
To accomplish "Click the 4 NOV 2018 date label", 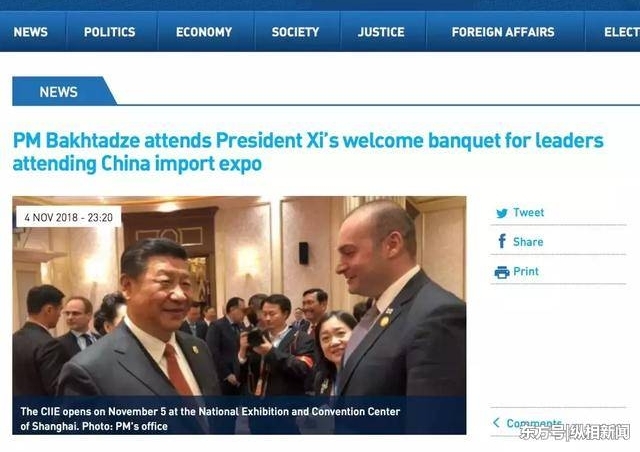I will point(69,217).
